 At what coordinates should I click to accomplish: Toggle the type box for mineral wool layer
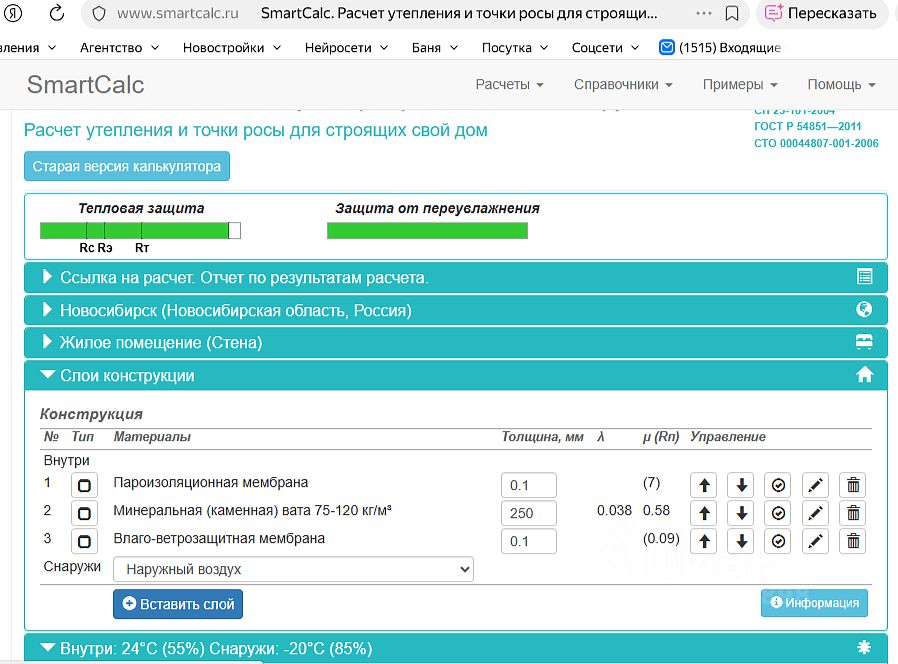click(x=84, y=513)
